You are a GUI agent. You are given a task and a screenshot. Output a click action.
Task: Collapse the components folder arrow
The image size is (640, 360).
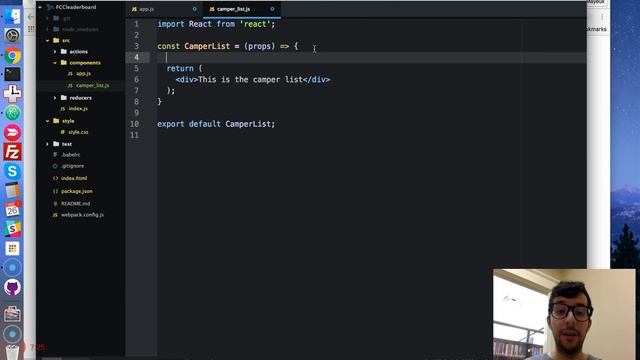pyautogui.click(x=55, y=63)
